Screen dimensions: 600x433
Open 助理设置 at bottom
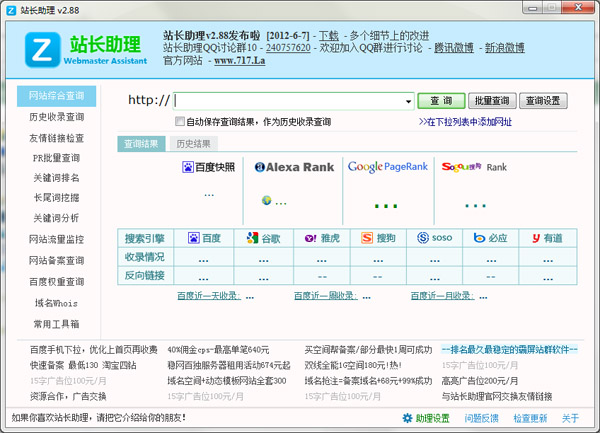tap(433, 418)
